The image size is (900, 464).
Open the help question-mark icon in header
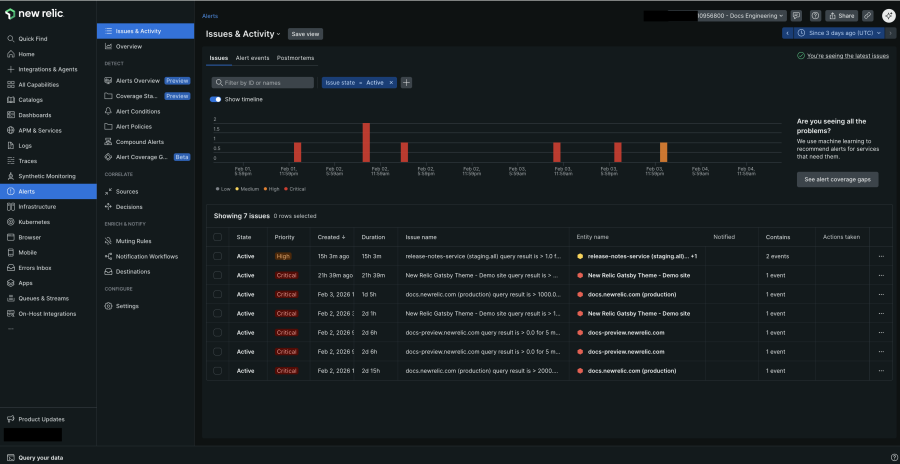815,16
